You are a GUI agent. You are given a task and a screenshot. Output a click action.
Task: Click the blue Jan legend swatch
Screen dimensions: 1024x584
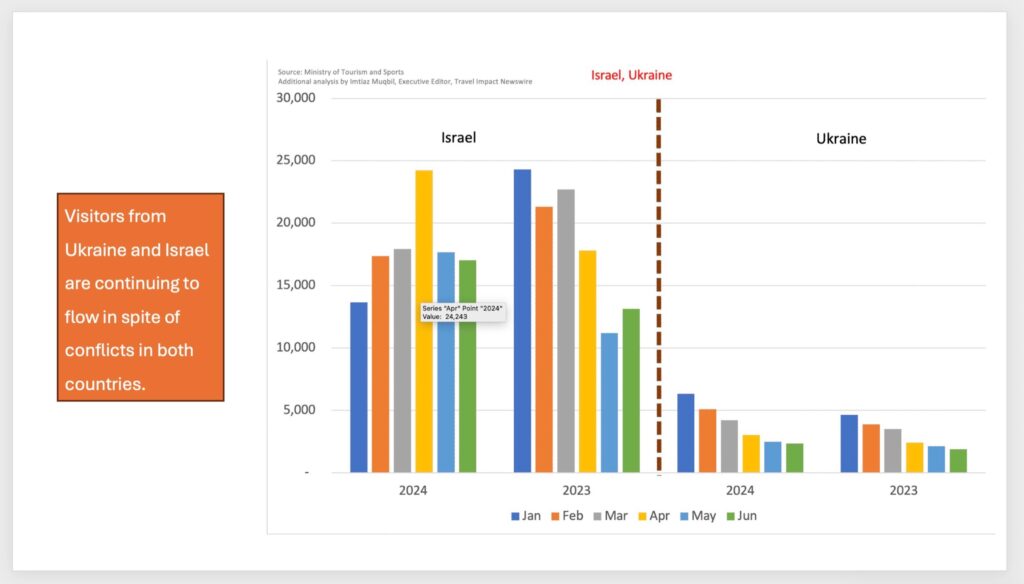pos(516,516)
